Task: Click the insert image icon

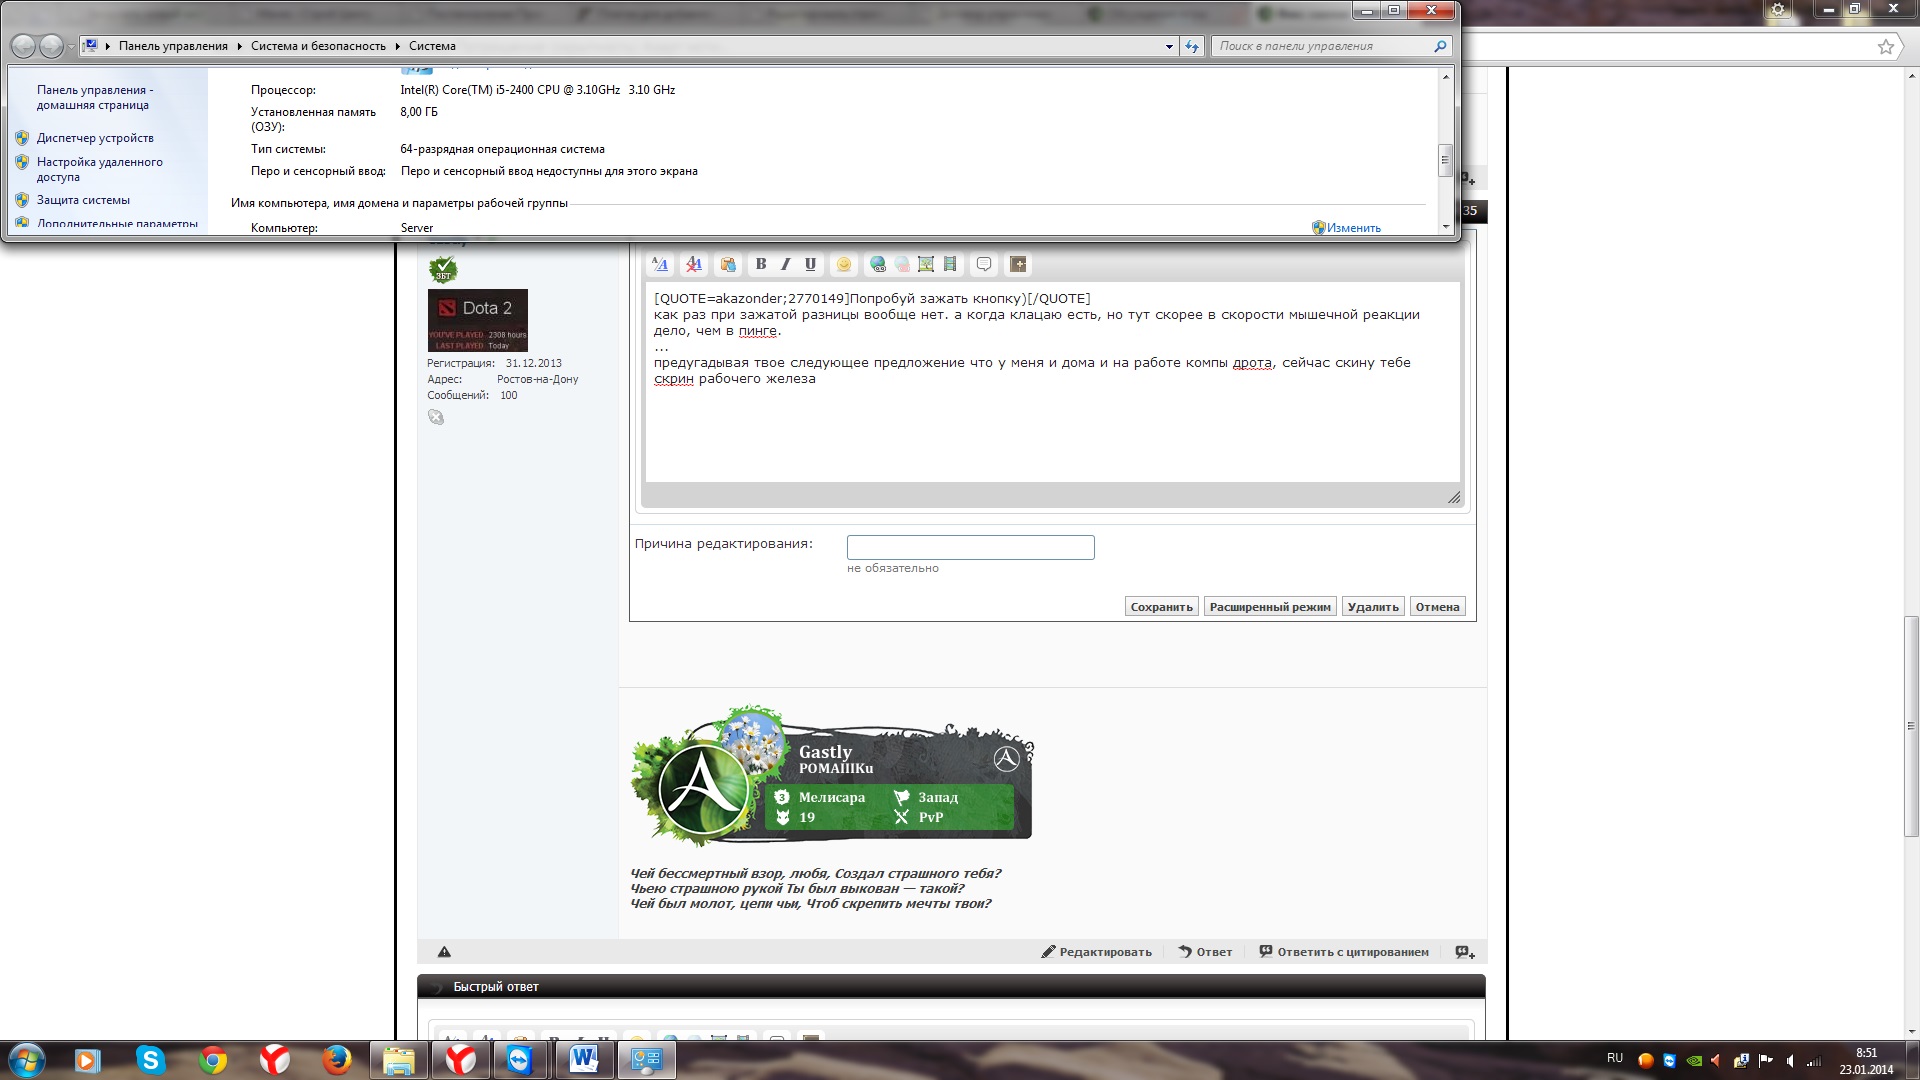Action: click(x=926, y=264)
